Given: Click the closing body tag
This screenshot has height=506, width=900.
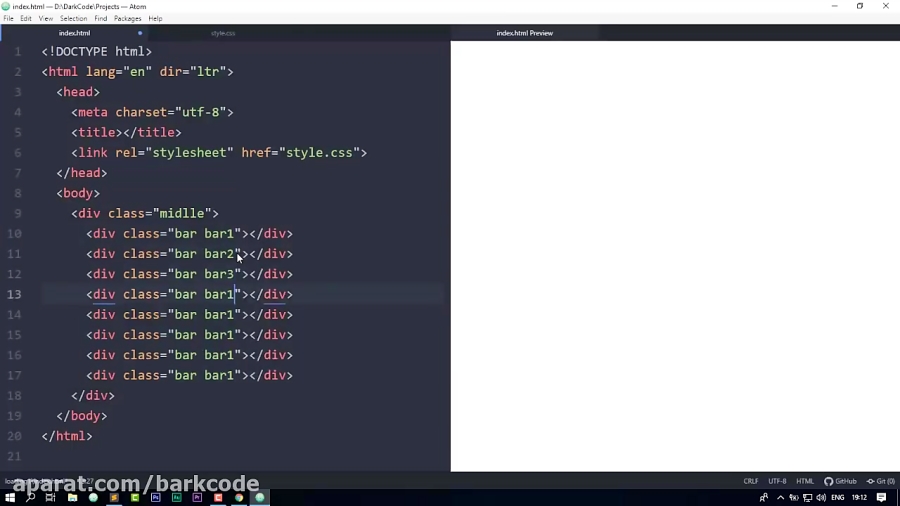Looking at the screenshot, I should pyautogui.click(x=82, y=416).
